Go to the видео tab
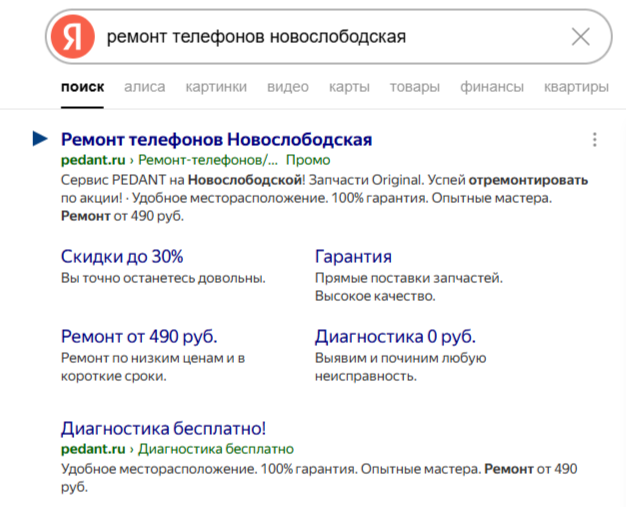 click(287, 87)
